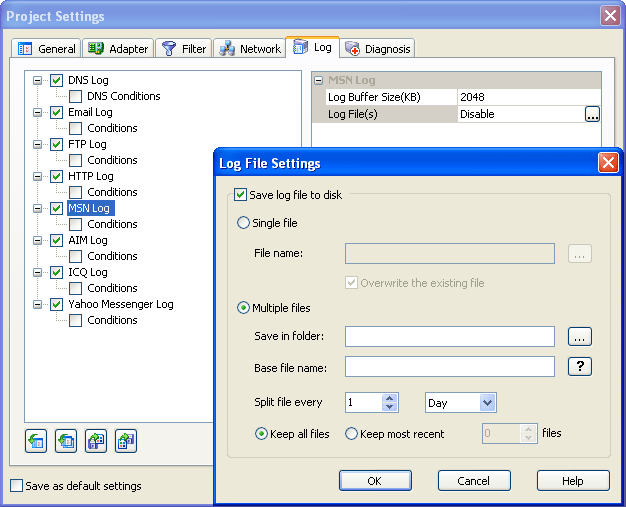Uncheck Save log file to disk
Image resolution: width=626 pixels, height=507 pixels.
point(240,195)
